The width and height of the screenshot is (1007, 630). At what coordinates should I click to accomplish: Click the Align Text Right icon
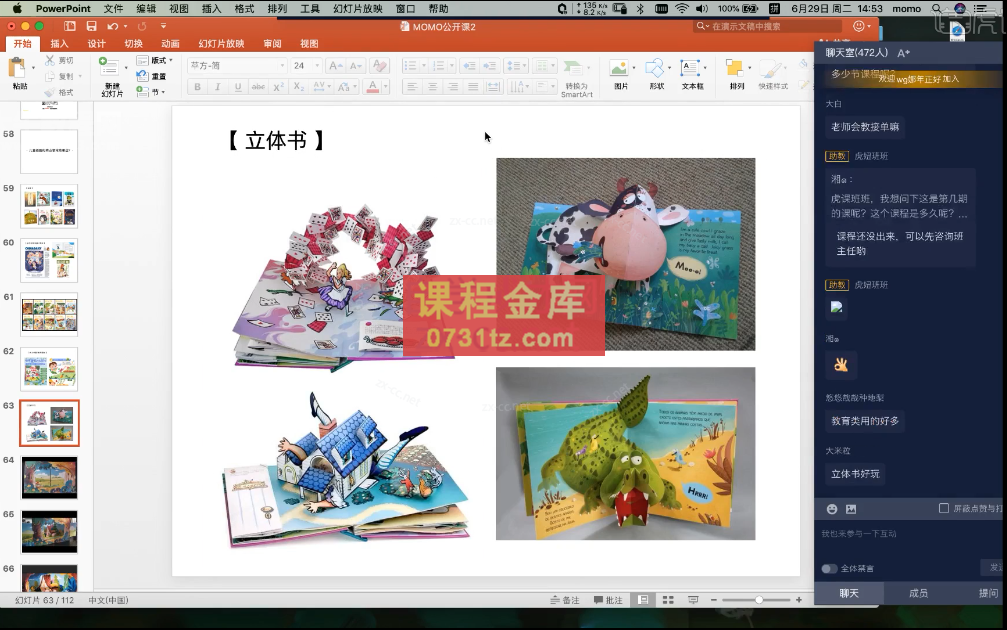[453, 87]
